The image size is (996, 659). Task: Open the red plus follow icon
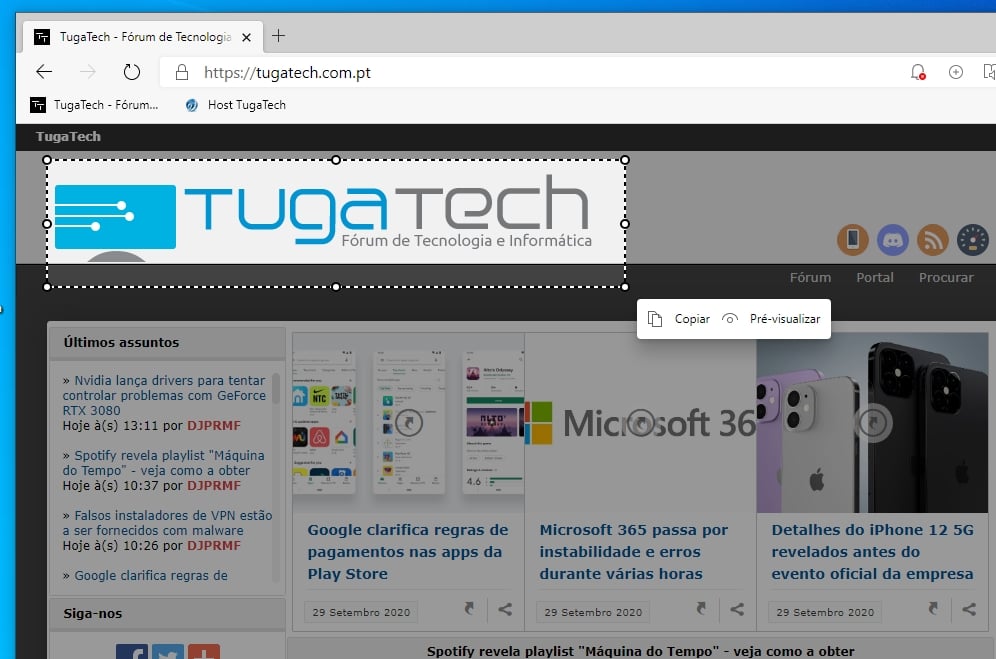[x=204, y=652]
